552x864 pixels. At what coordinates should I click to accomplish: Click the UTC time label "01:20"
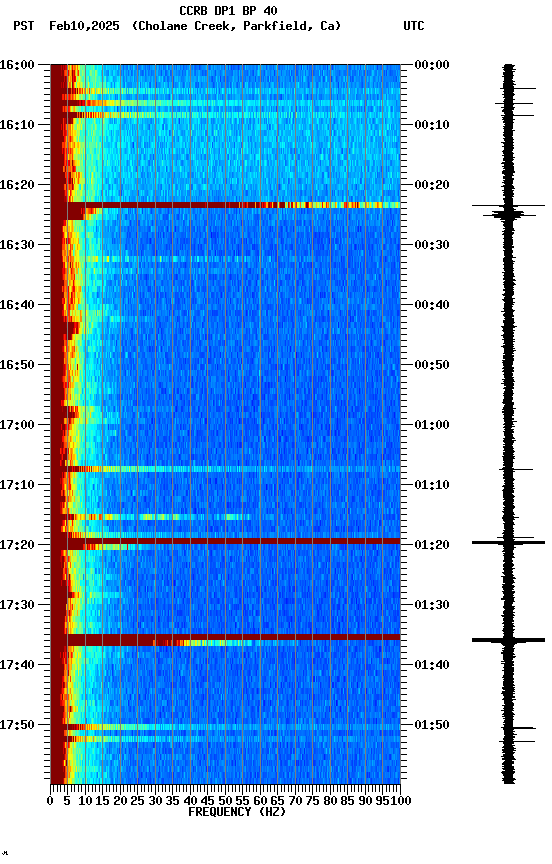(x=432, y=545)
